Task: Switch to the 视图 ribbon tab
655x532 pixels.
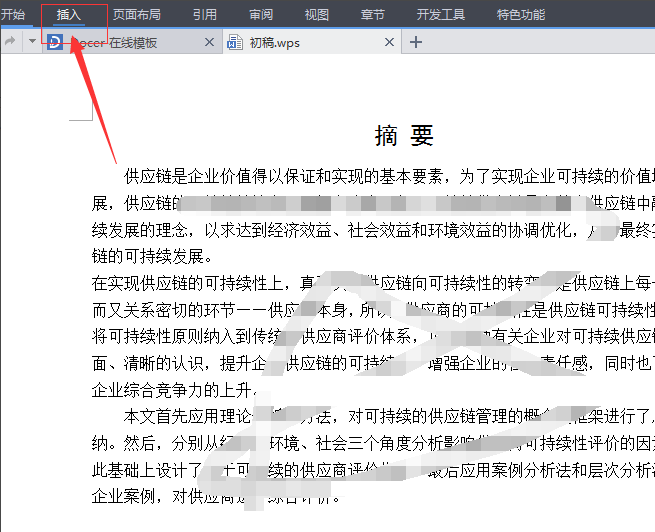Action: (x=317, y=15)
